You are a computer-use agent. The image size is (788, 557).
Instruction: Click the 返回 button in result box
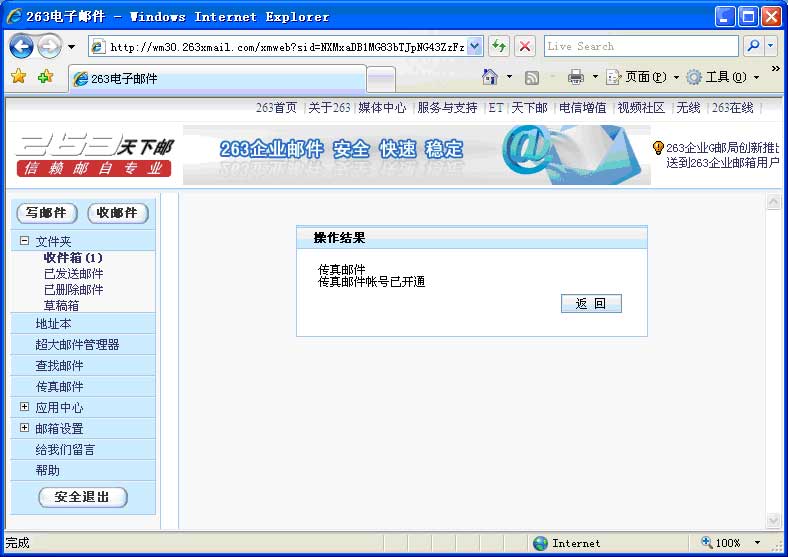click(x=591, y=304)
